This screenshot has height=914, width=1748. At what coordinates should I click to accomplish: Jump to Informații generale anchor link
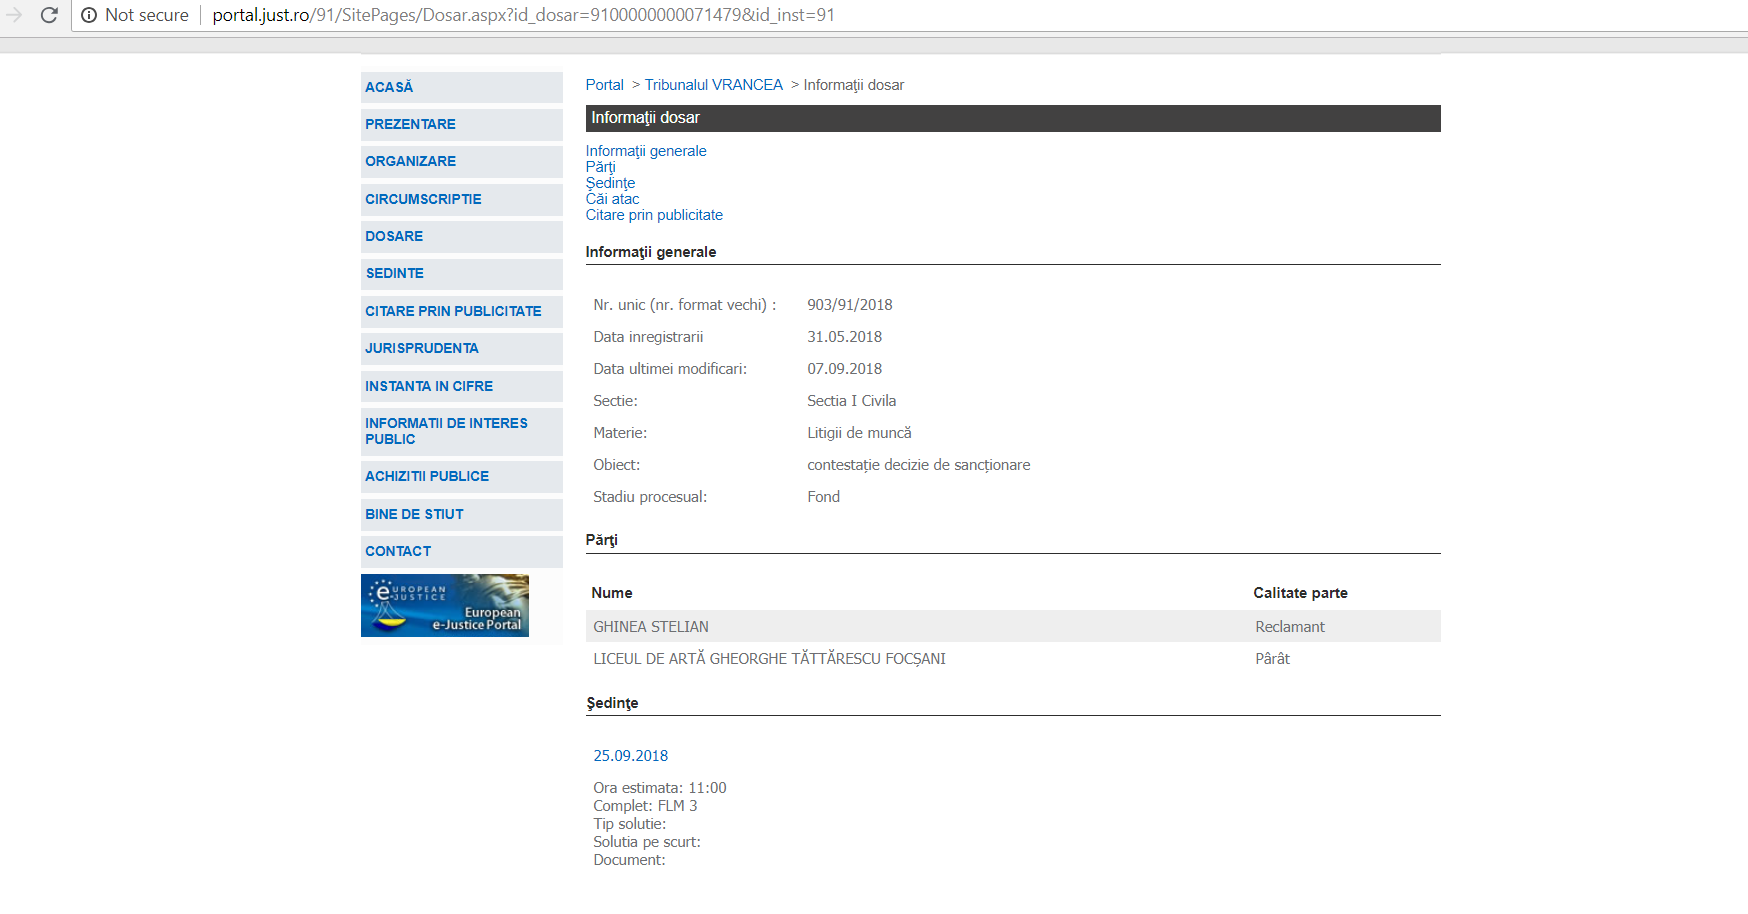pos(646,151)
